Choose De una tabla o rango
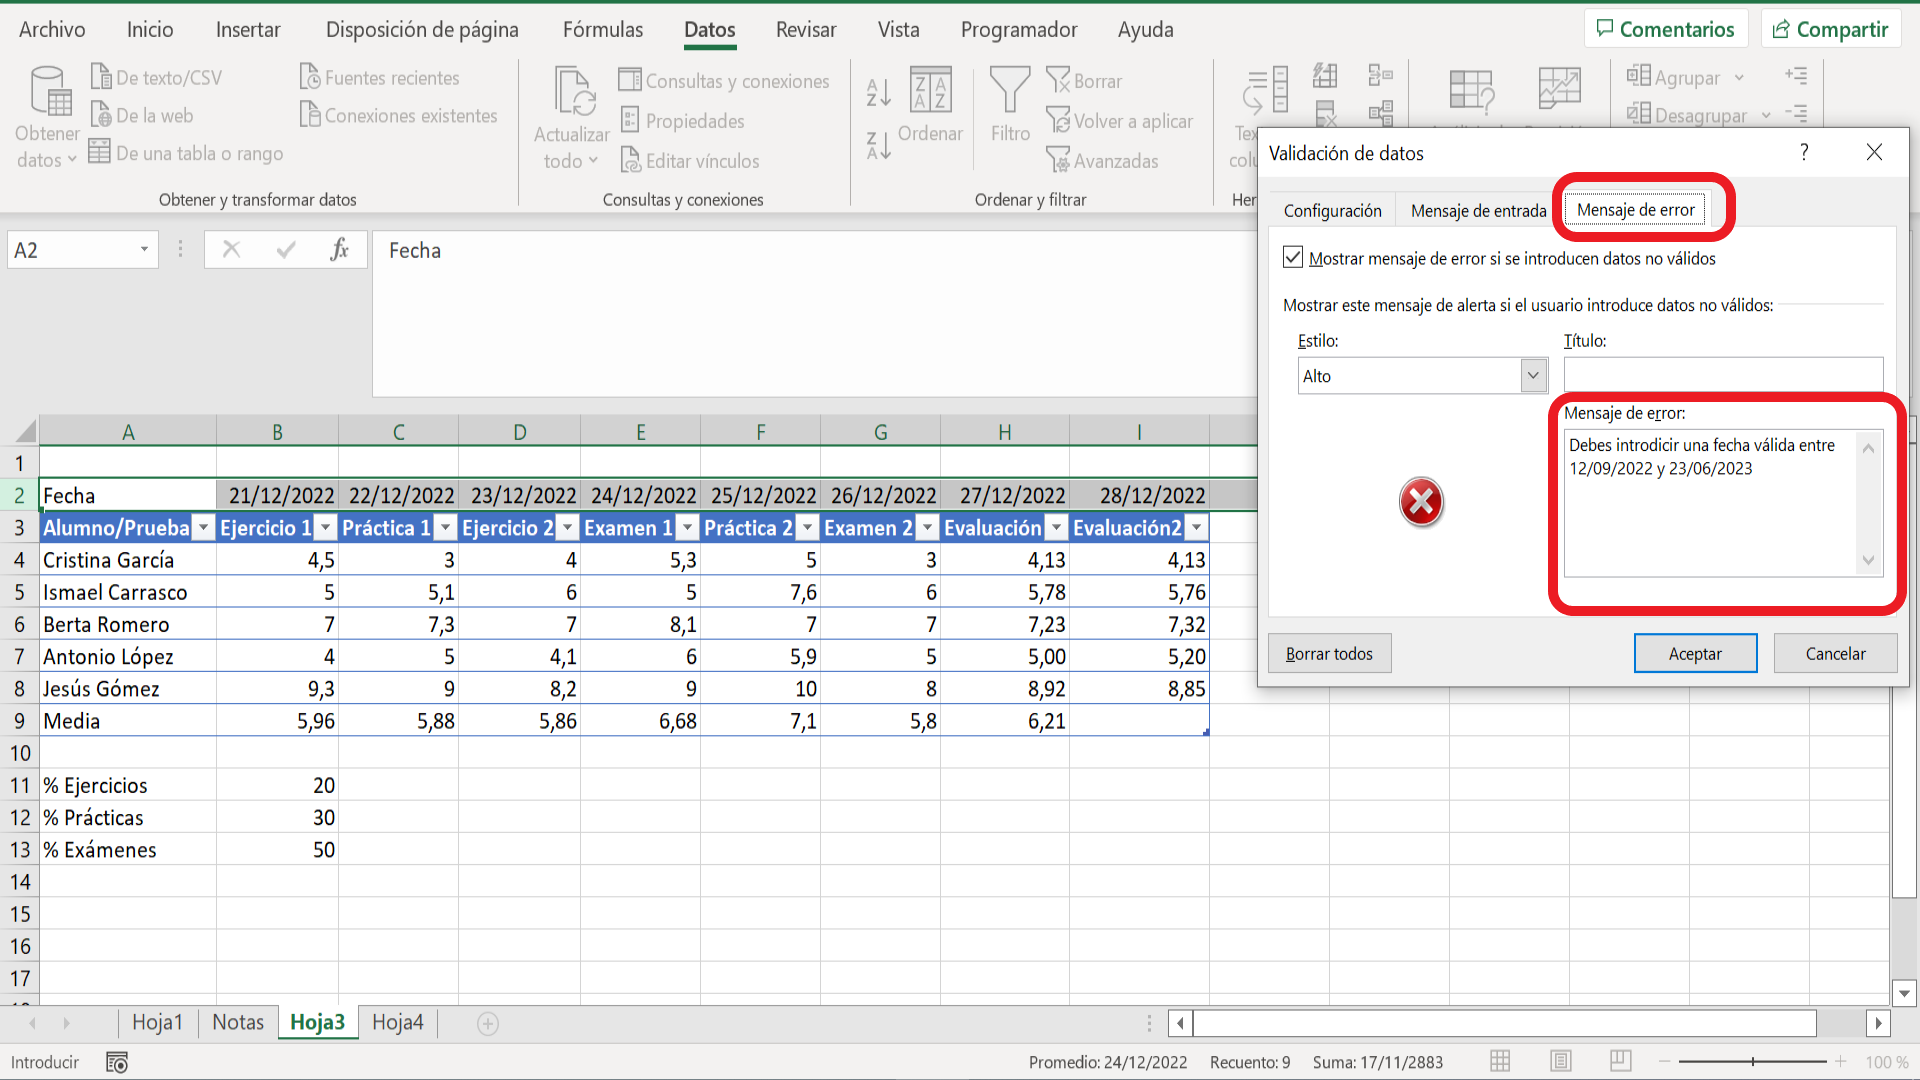Viewport: 1920px width, 1080px height. [186, 154]
